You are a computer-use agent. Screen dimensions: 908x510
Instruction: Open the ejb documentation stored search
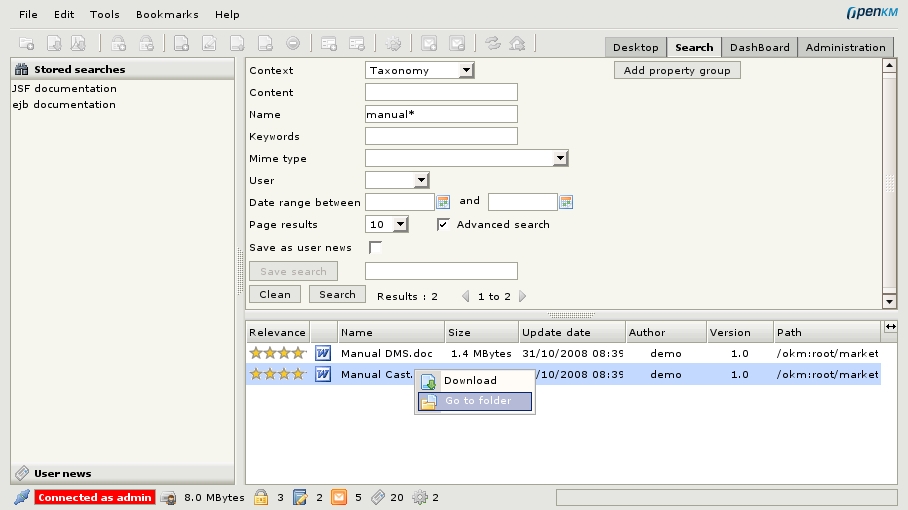pos(64,105)
